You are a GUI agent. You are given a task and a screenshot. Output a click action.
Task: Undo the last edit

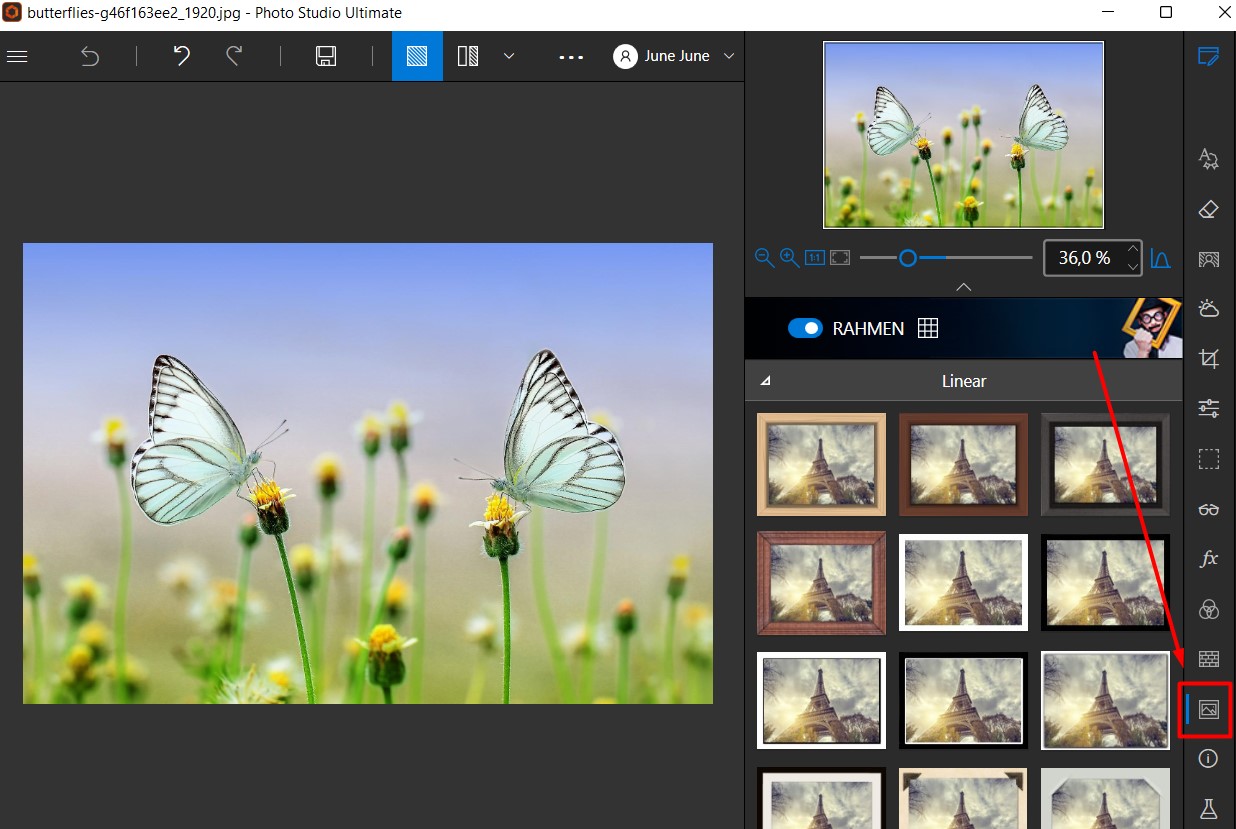point(181,56)
